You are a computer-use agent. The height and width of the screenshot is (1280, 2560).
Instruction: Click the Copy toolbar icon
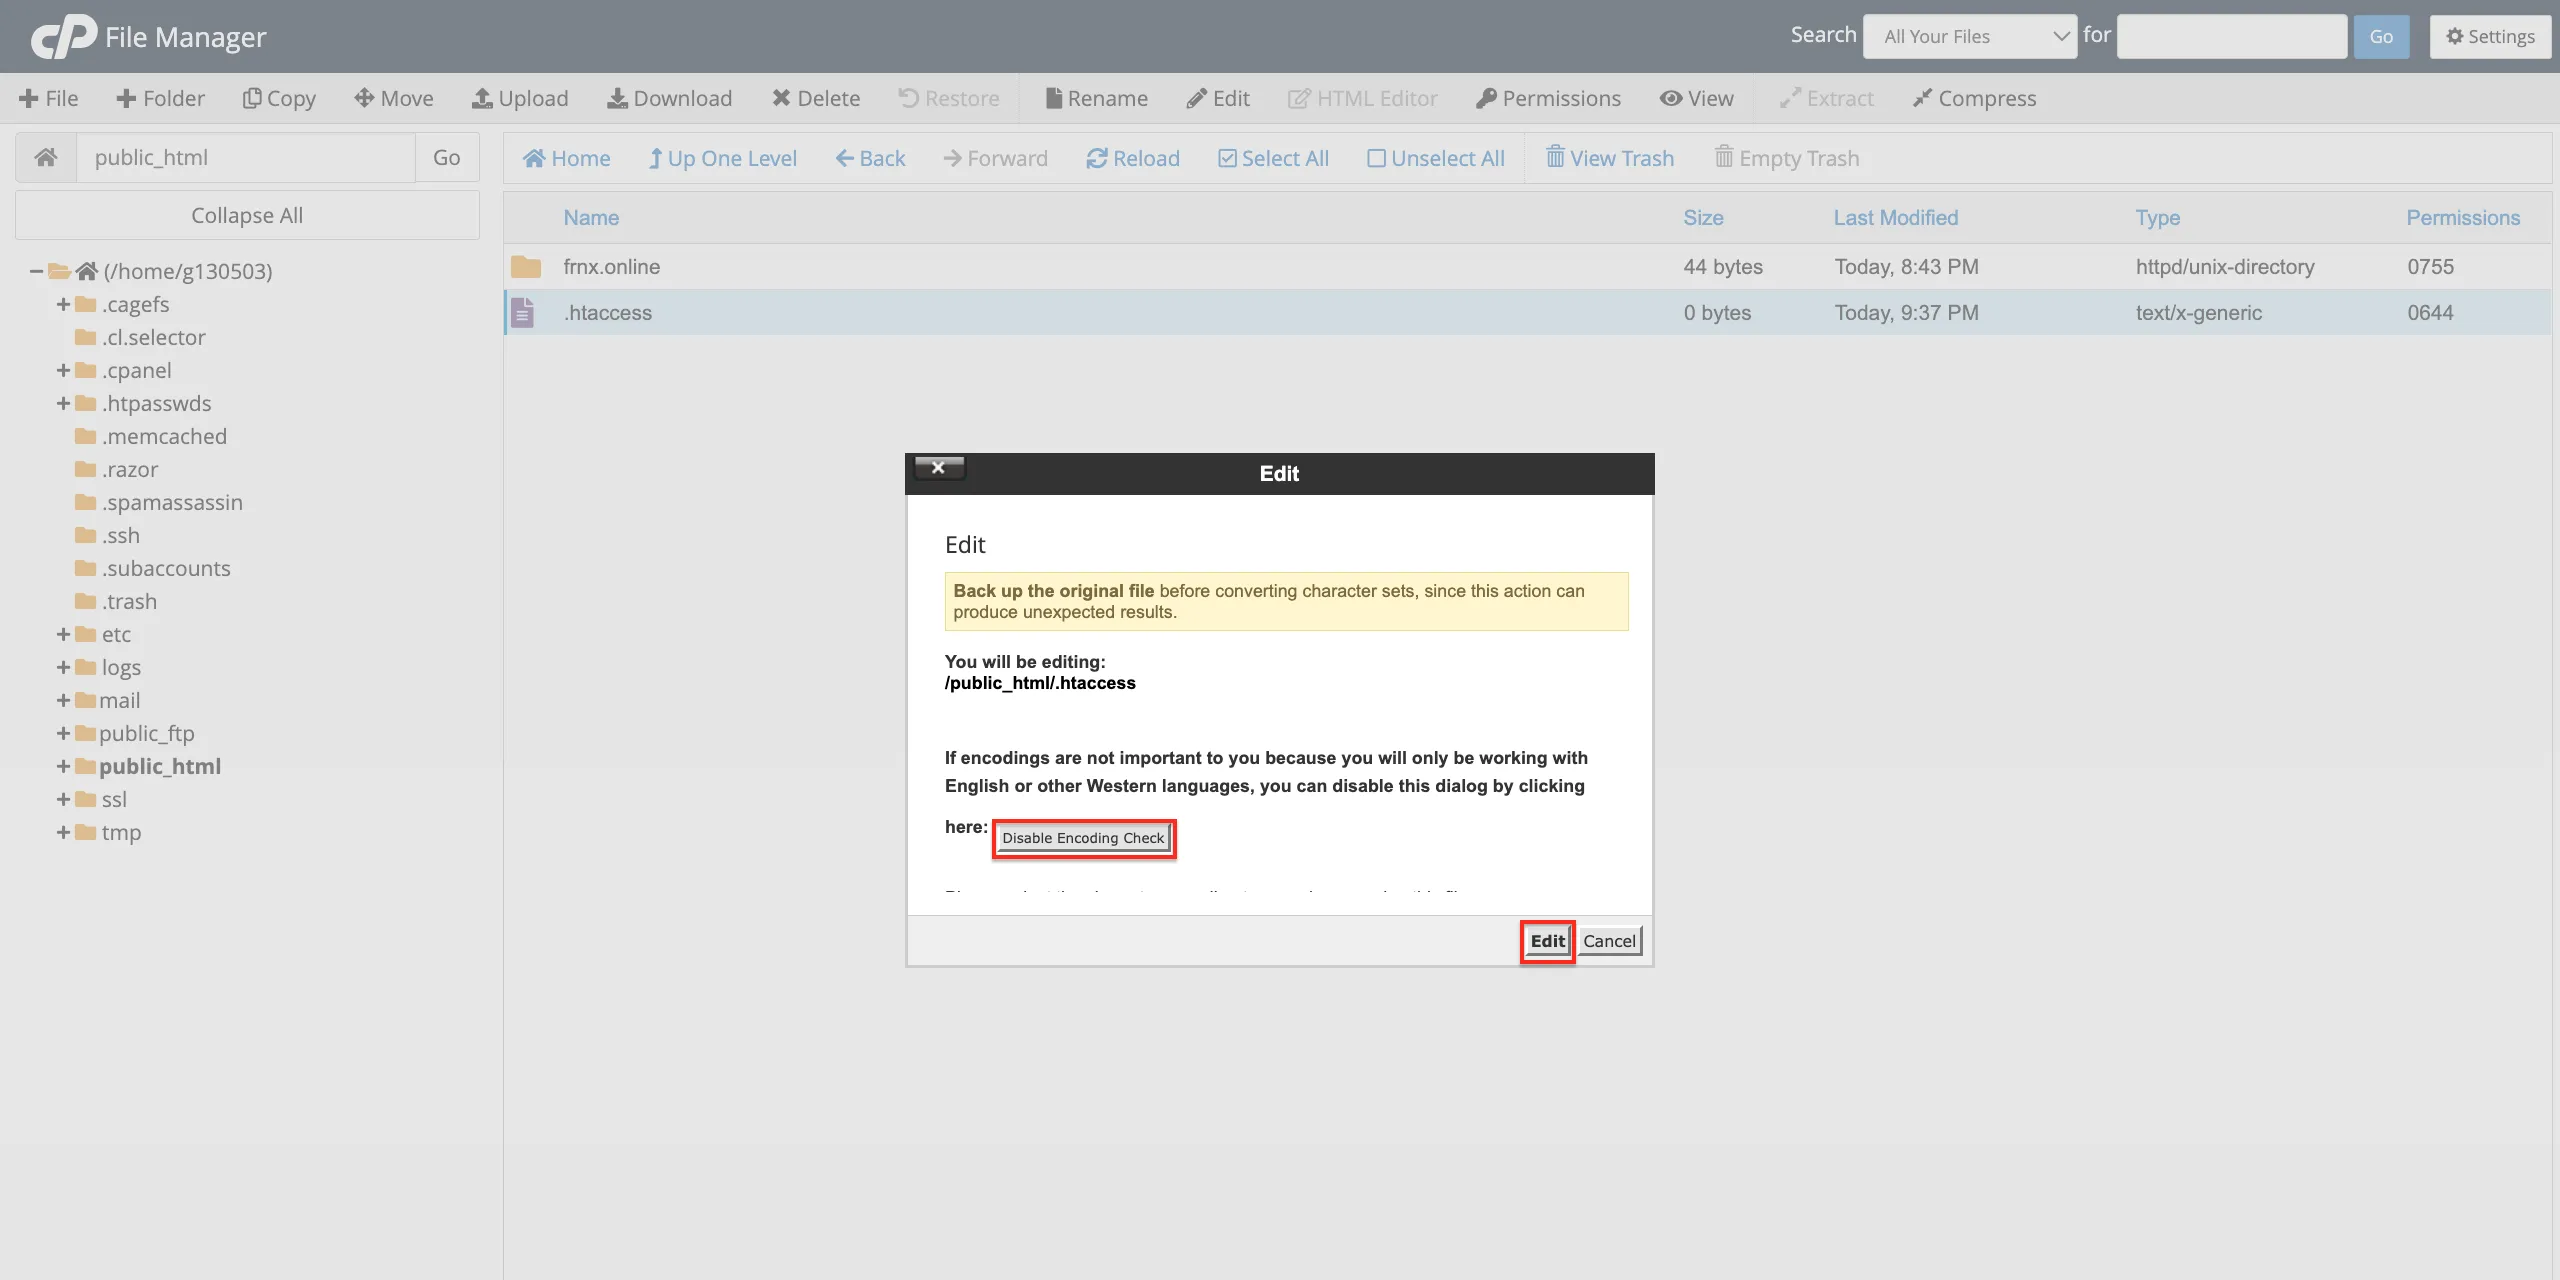tap(279, 98)
